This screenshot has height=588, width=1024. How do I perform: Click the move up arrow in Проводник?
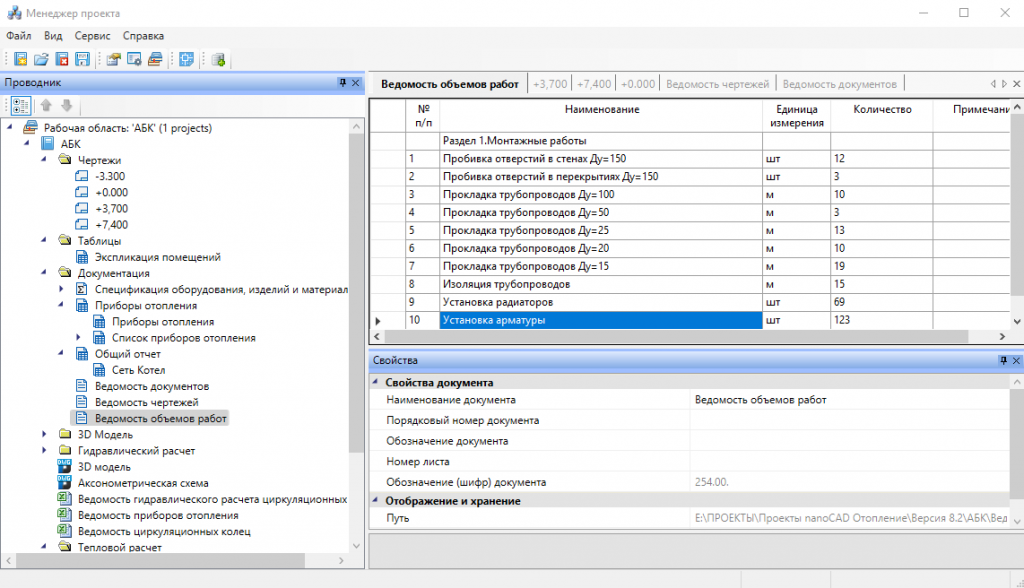[x=46, y=105]
